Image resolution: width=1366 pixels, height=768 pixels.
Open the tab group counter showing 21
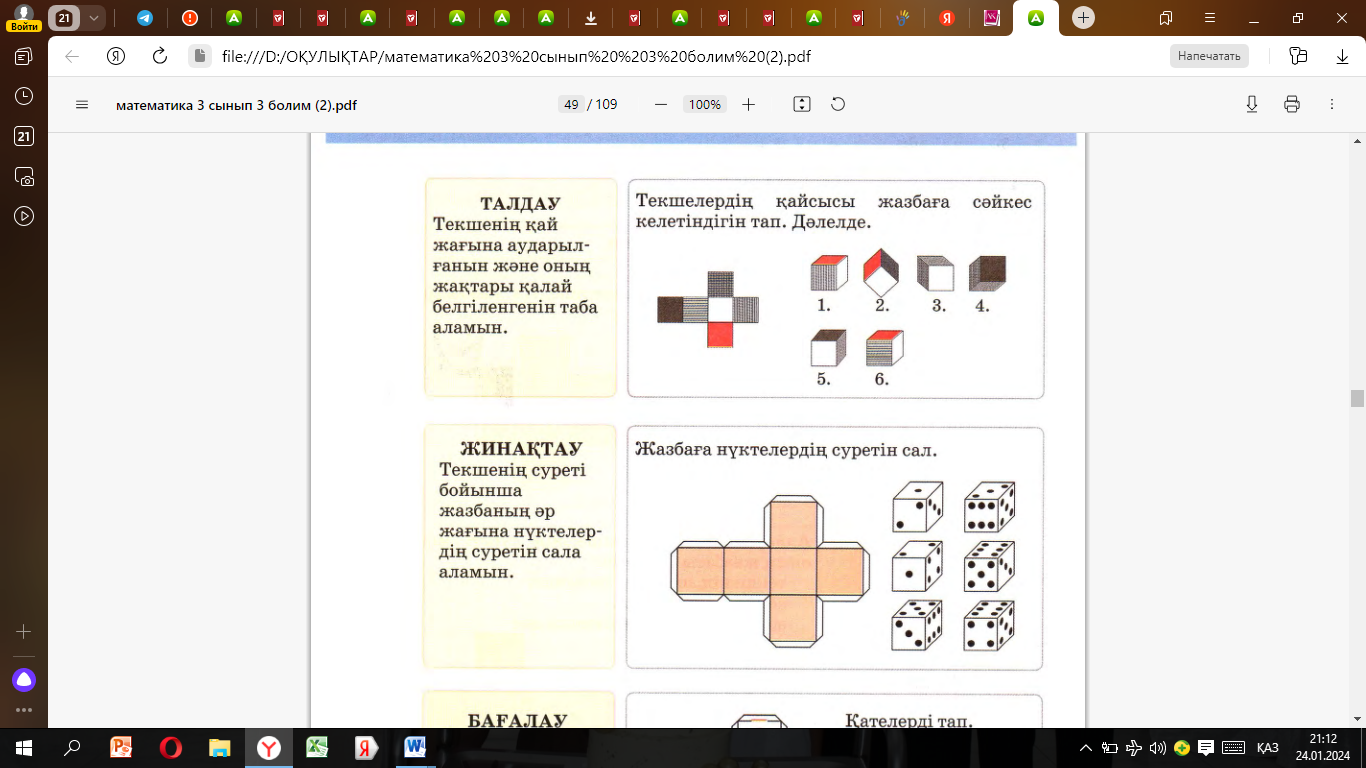coord(64,18)
